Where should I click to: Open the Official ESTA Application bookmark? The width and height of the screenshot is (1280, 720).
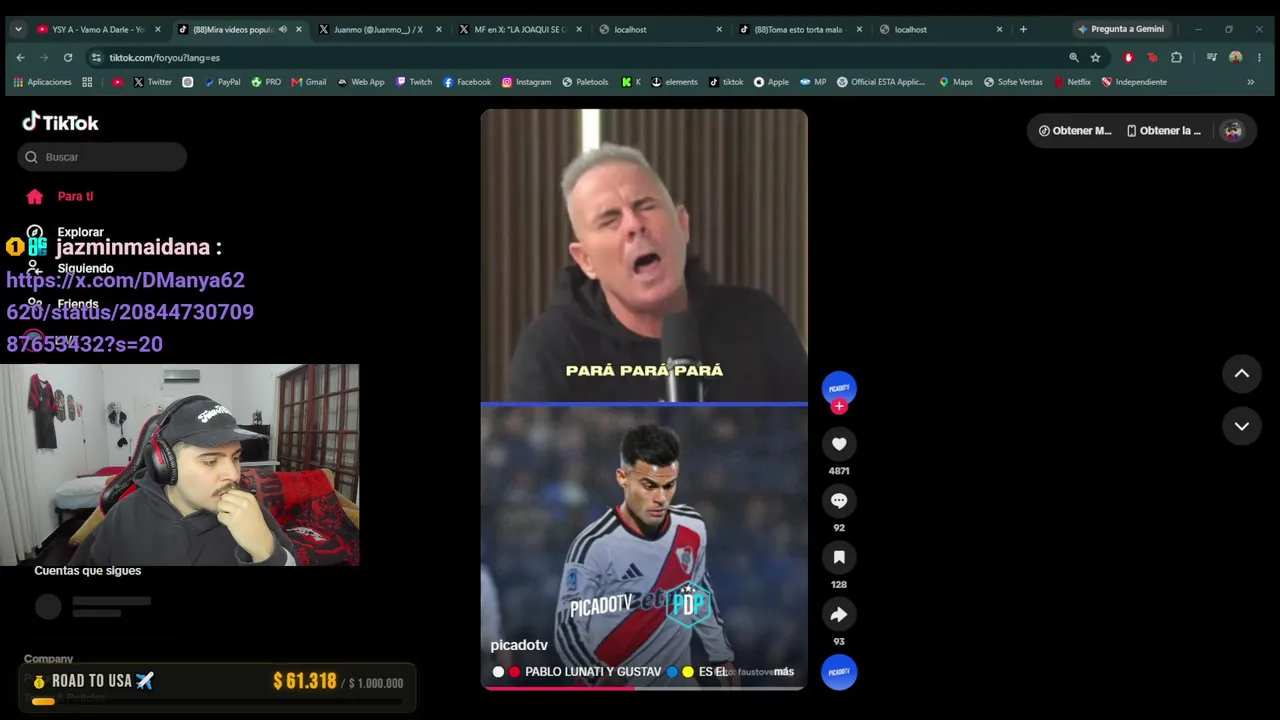[881, 82]
